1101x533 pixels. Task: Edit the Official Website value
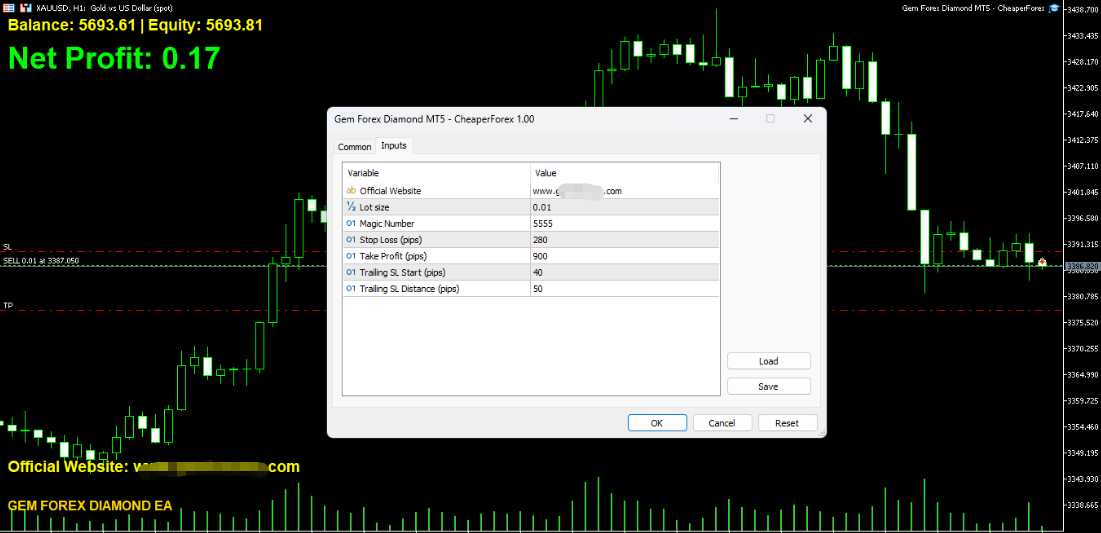[625, 190]
